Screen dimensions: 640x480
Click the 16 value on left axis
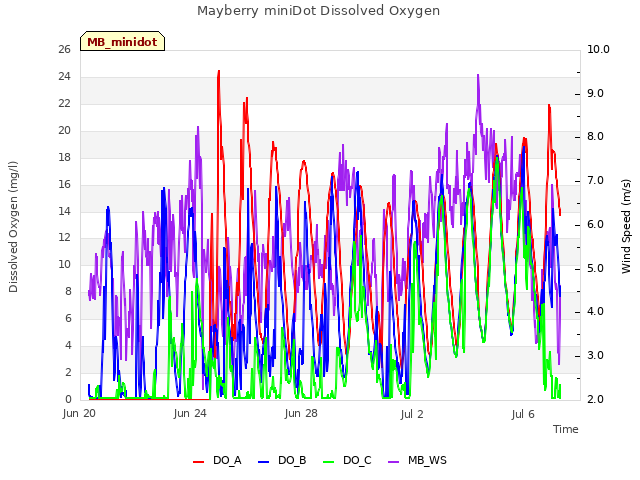tap(64, 184)
